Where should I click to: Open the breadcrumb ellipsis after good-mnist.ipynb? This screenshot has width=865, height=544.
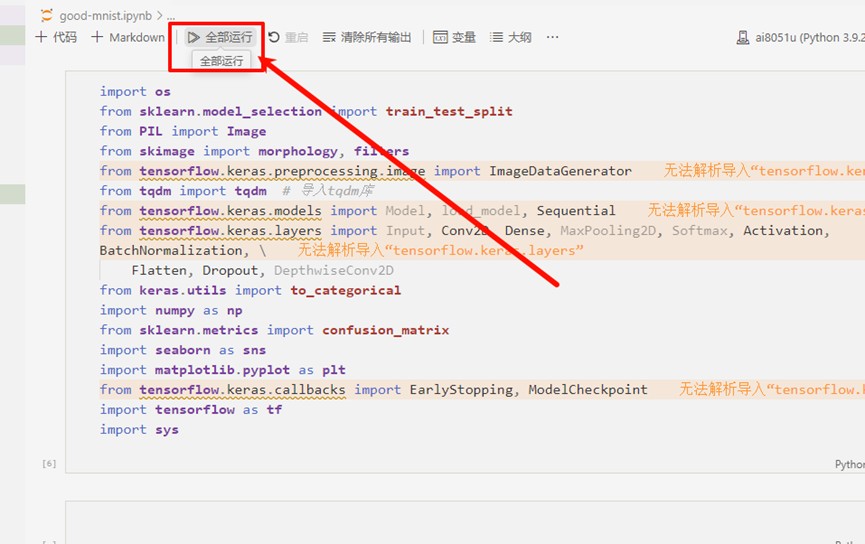tap(171, 17)
